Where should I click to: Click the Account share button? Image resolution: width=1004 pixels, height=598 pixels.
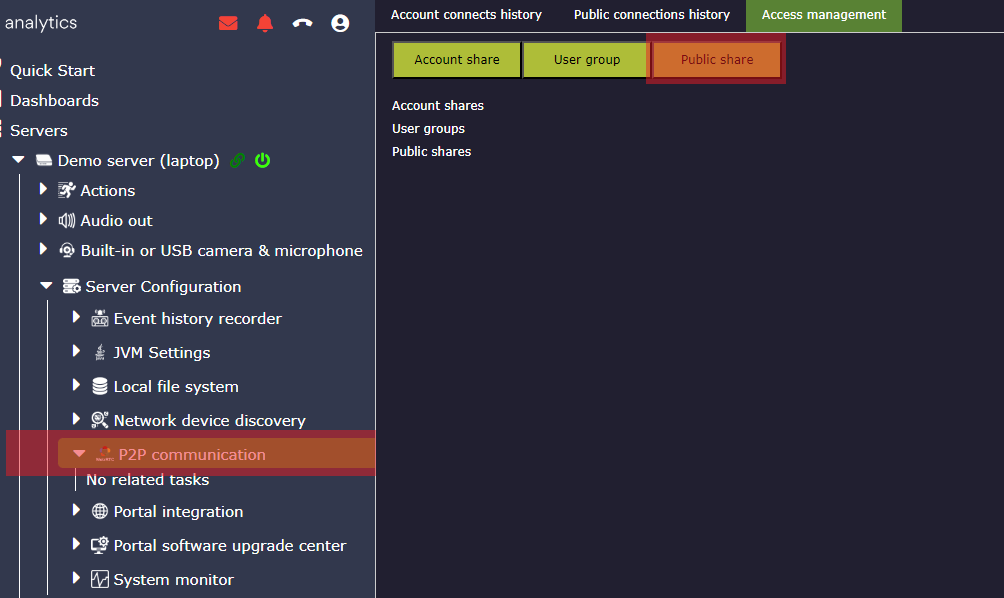tap(457, 60)
